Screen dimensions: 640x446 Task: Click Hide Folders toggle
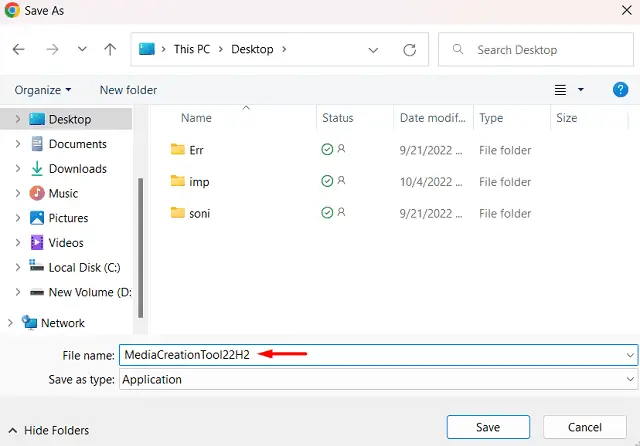coord(49,430)
